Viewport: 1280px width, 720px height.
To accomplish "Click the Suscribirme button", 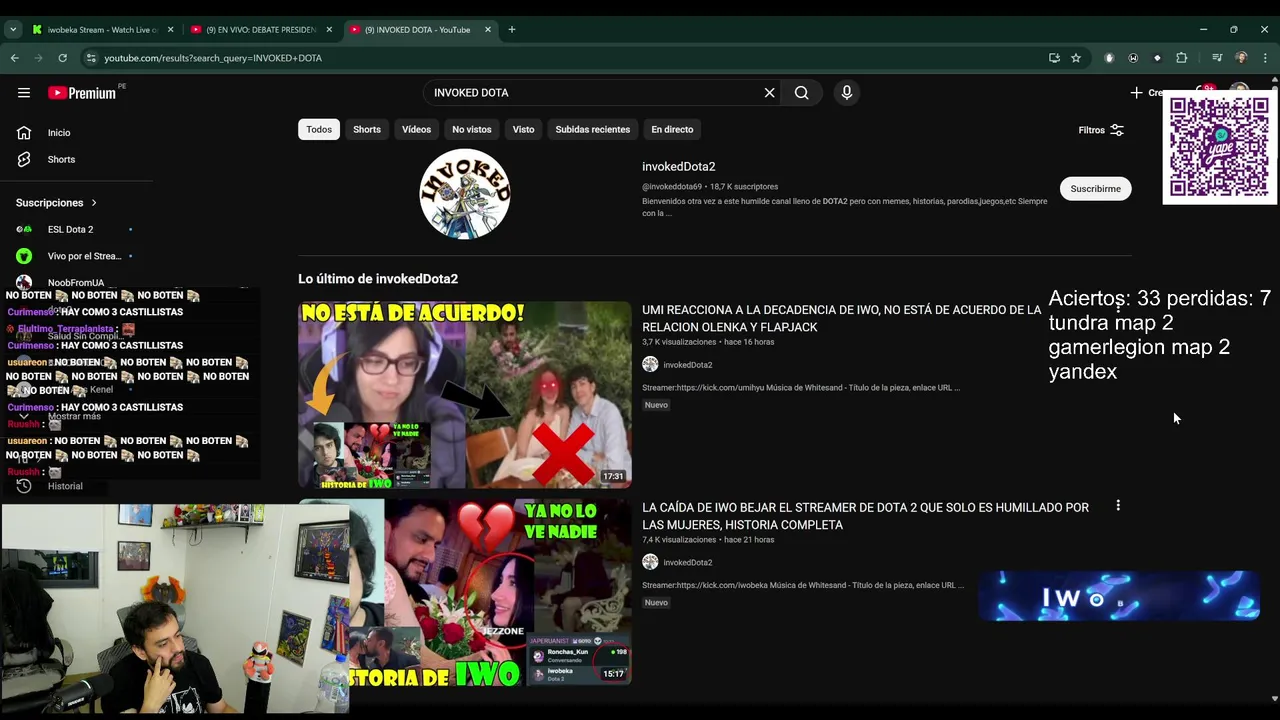I will [x=1095, y=188].
